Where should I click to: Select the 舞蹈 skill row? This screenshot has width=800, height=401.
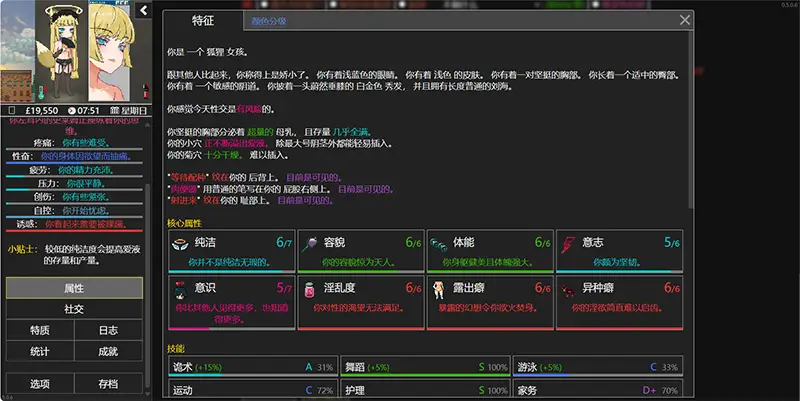point(426,367)
